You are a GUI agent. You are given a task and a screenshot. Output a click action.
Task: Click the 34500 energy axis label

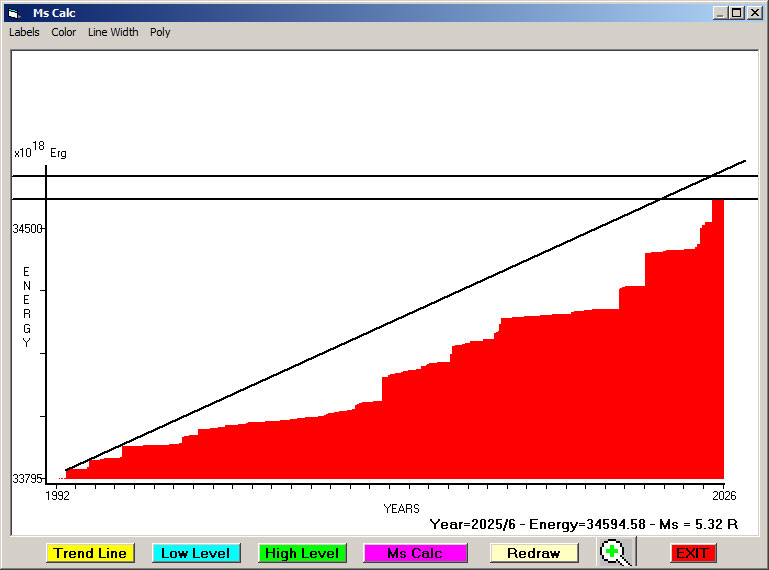pyautogui.click(x=28, y=229)
